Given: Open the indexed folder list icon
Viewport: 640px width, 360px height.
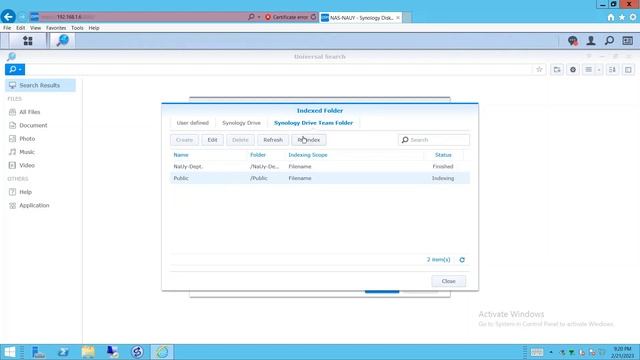Looking at the screenshot, I should tap(557, 70).
